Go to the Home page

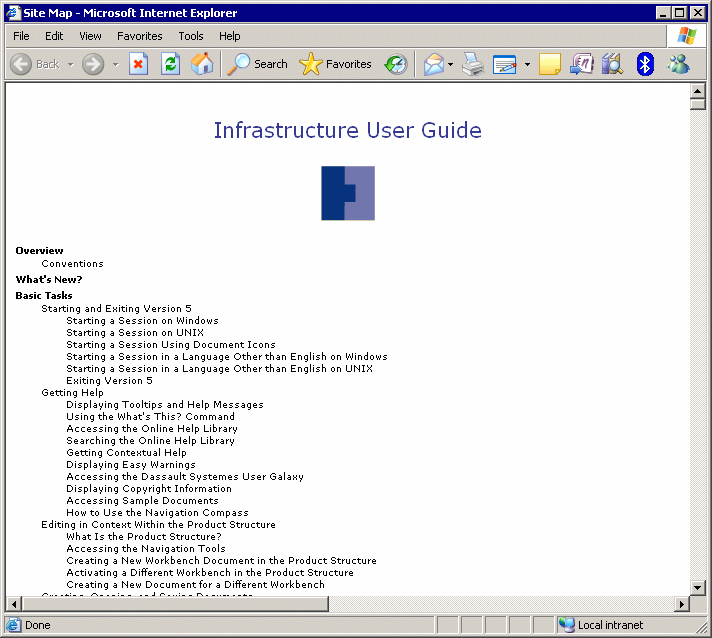click(202, 64)
